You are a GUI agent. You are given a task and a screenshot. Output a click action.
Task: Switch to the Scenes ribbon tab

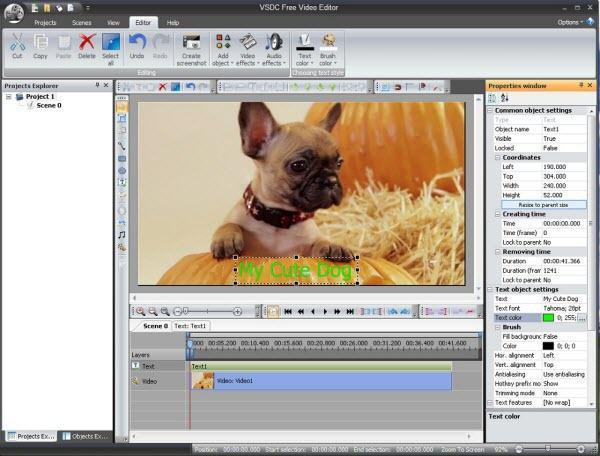(x=79, y=21)
